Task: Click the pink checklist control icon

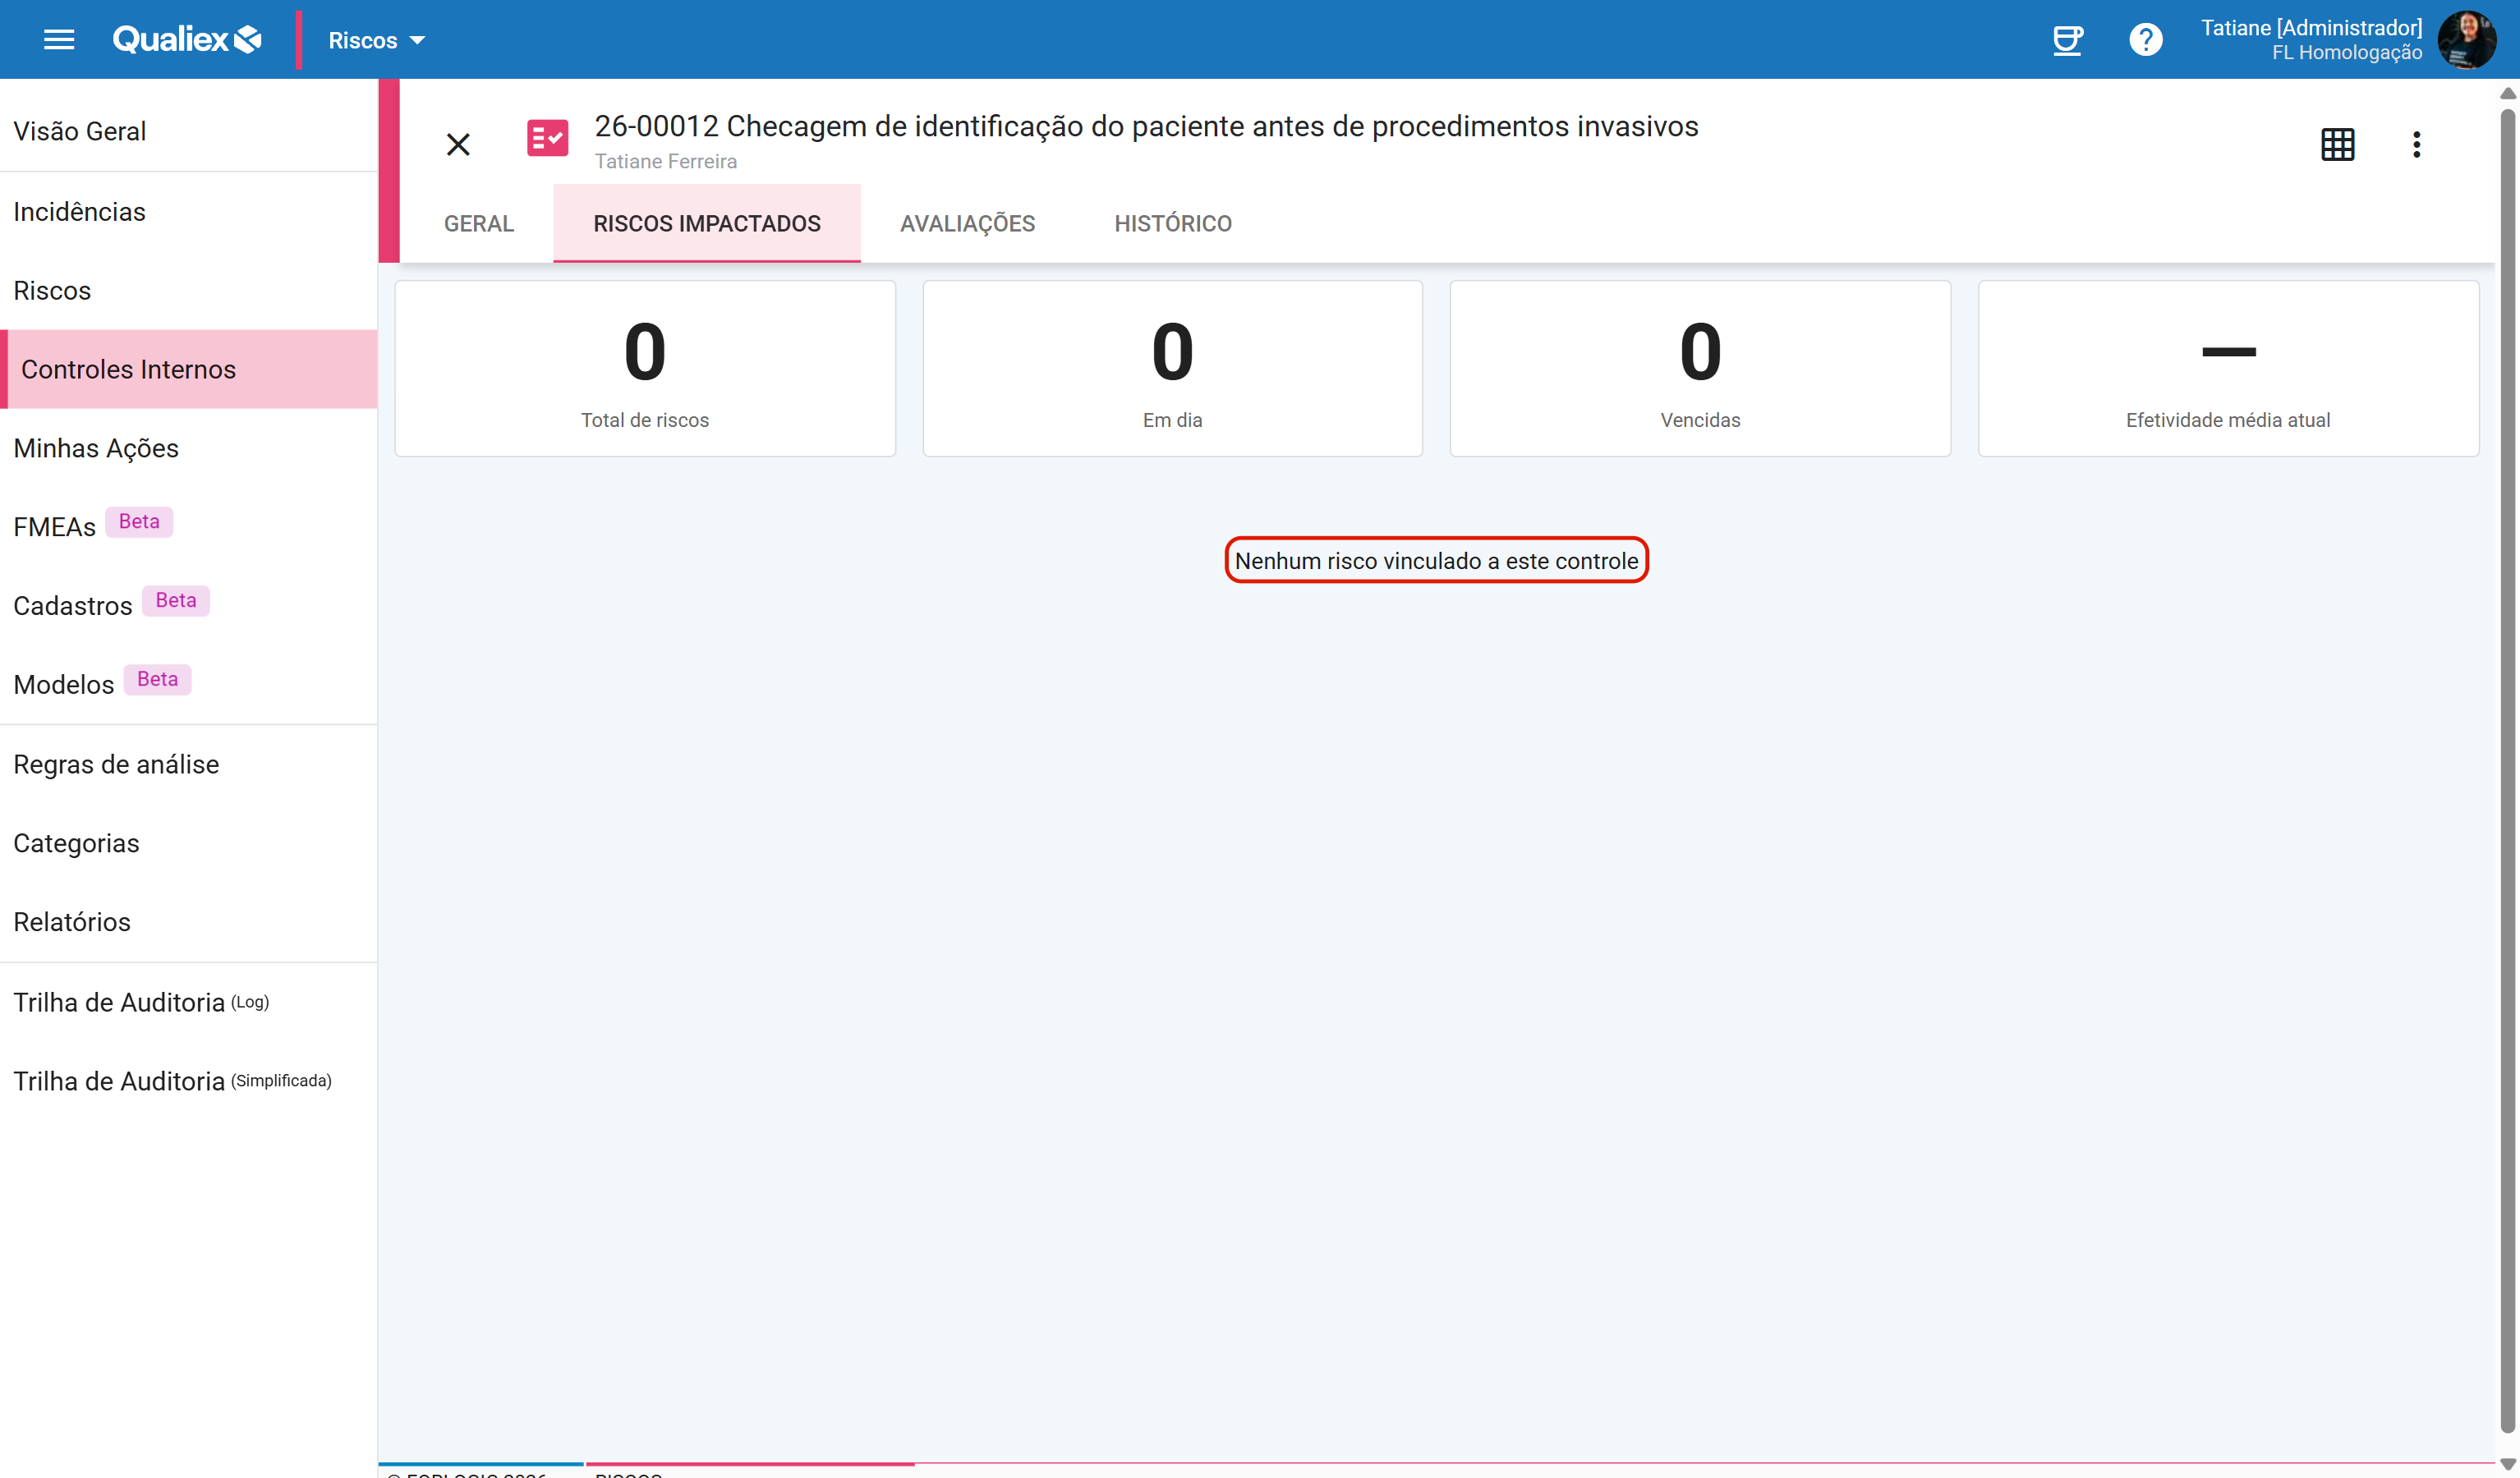Action: [x=548, y=138]
